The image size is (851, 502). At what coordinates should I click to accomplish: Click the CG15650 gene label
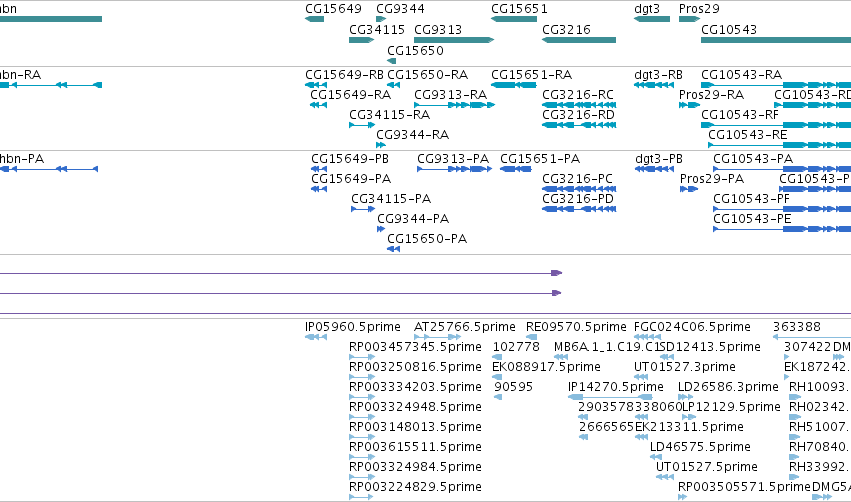[415, 50]
